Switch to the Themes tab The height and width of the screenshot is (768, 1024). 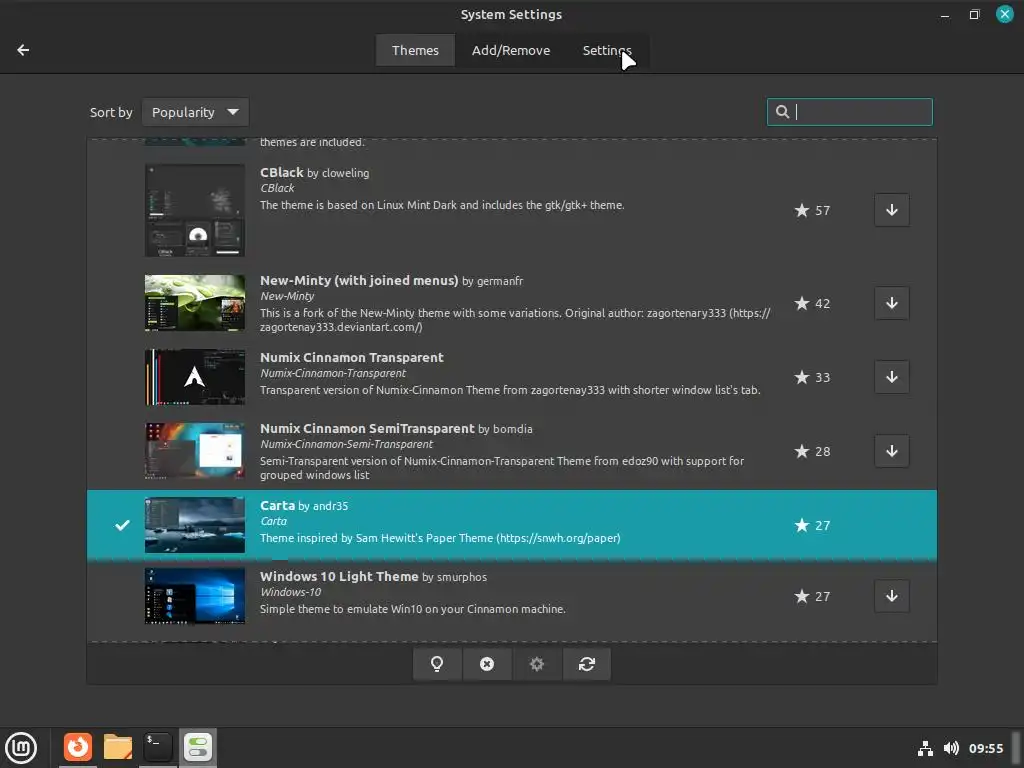coord(415,50)
